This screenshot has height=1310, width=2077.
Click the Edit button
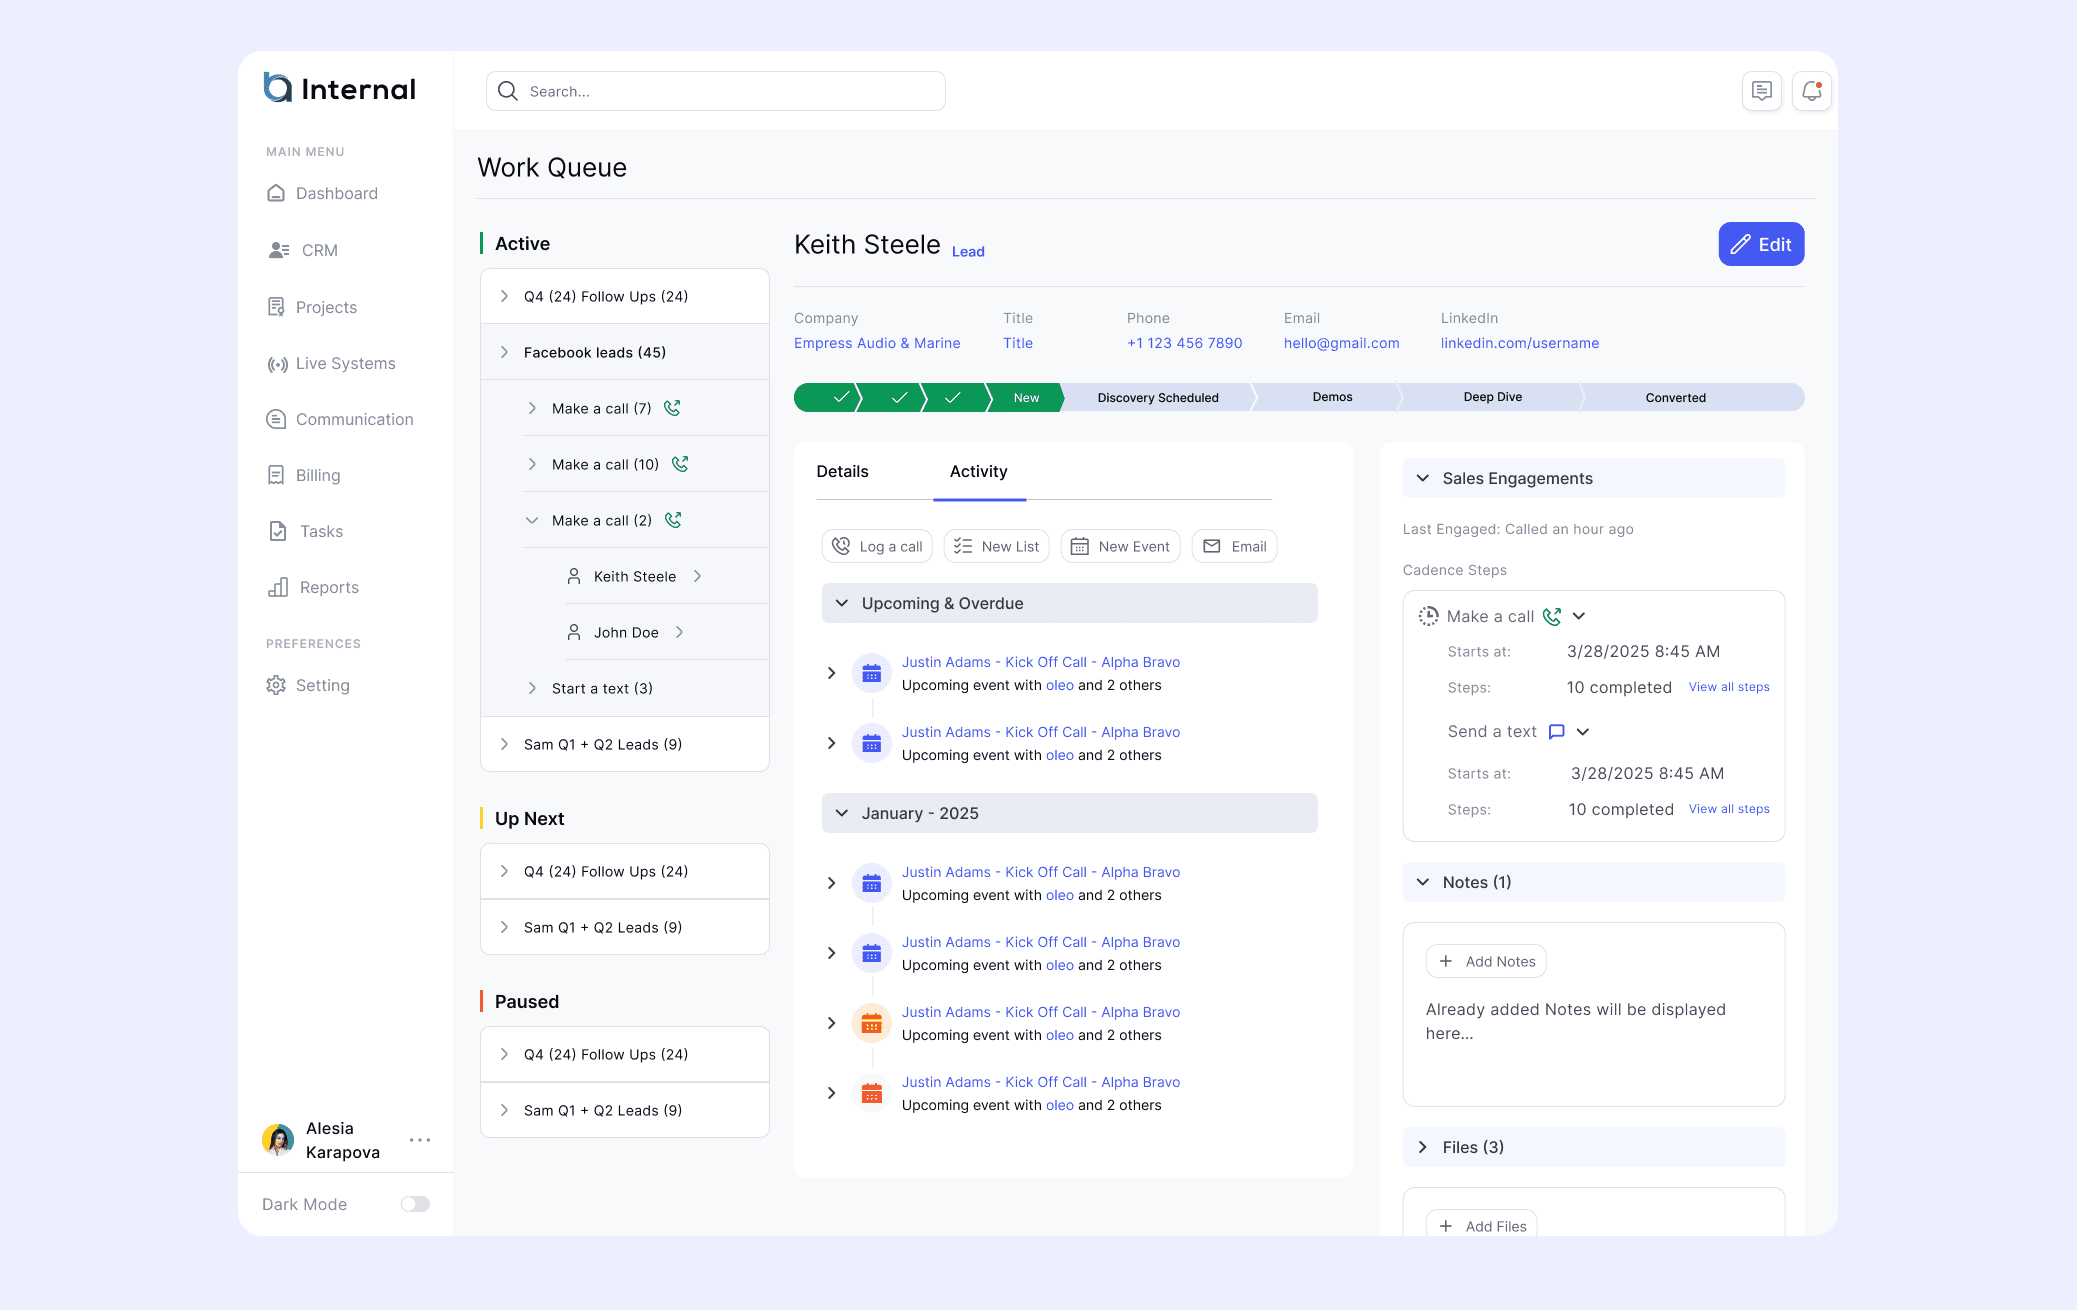(x=1760, y=244)
